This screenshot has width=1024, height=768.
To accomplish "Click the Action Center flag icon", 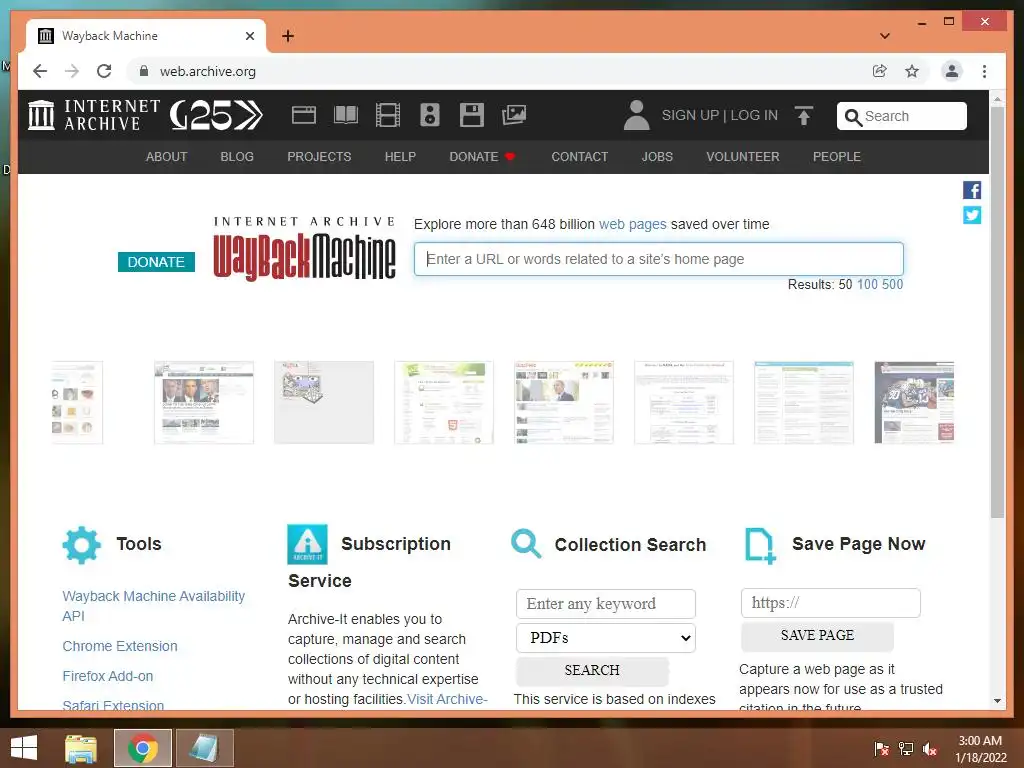I will (x=881, y=749).
